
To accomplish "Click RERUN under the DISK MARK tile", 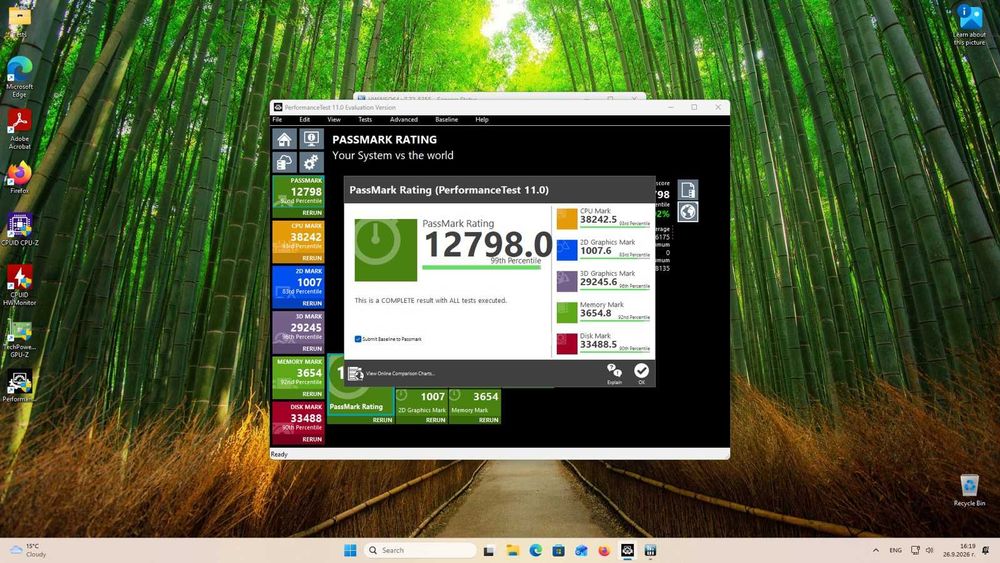I will tap(312, 439).
